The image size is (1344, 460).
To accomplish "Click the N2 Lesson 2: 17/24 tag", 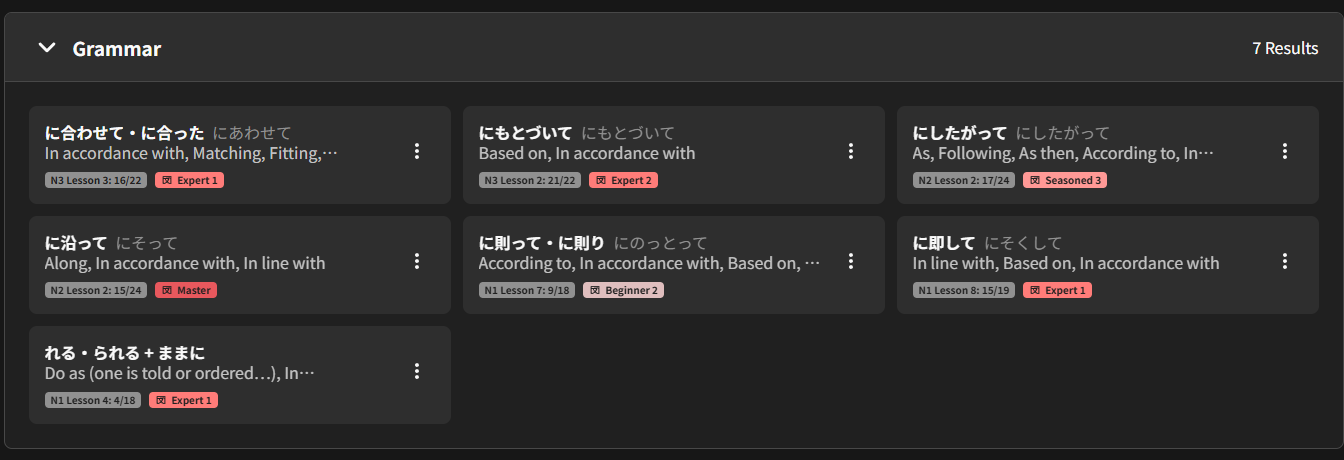I will 964,180.
